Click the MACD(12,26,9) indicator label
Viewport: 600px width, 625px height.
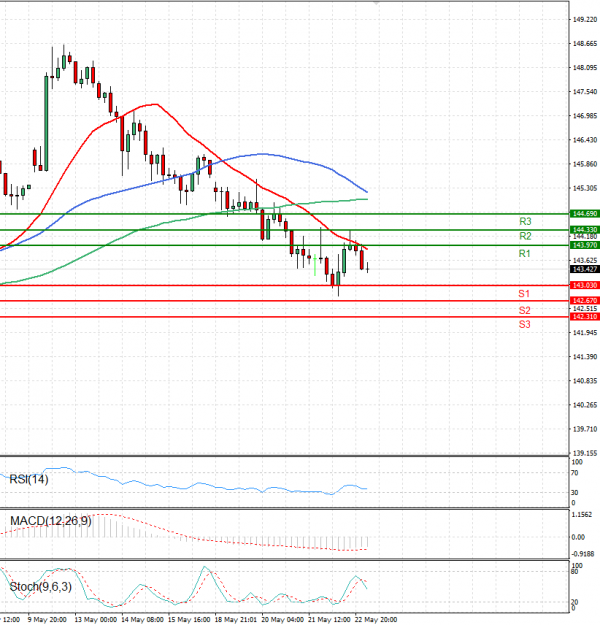click(50, 522)
